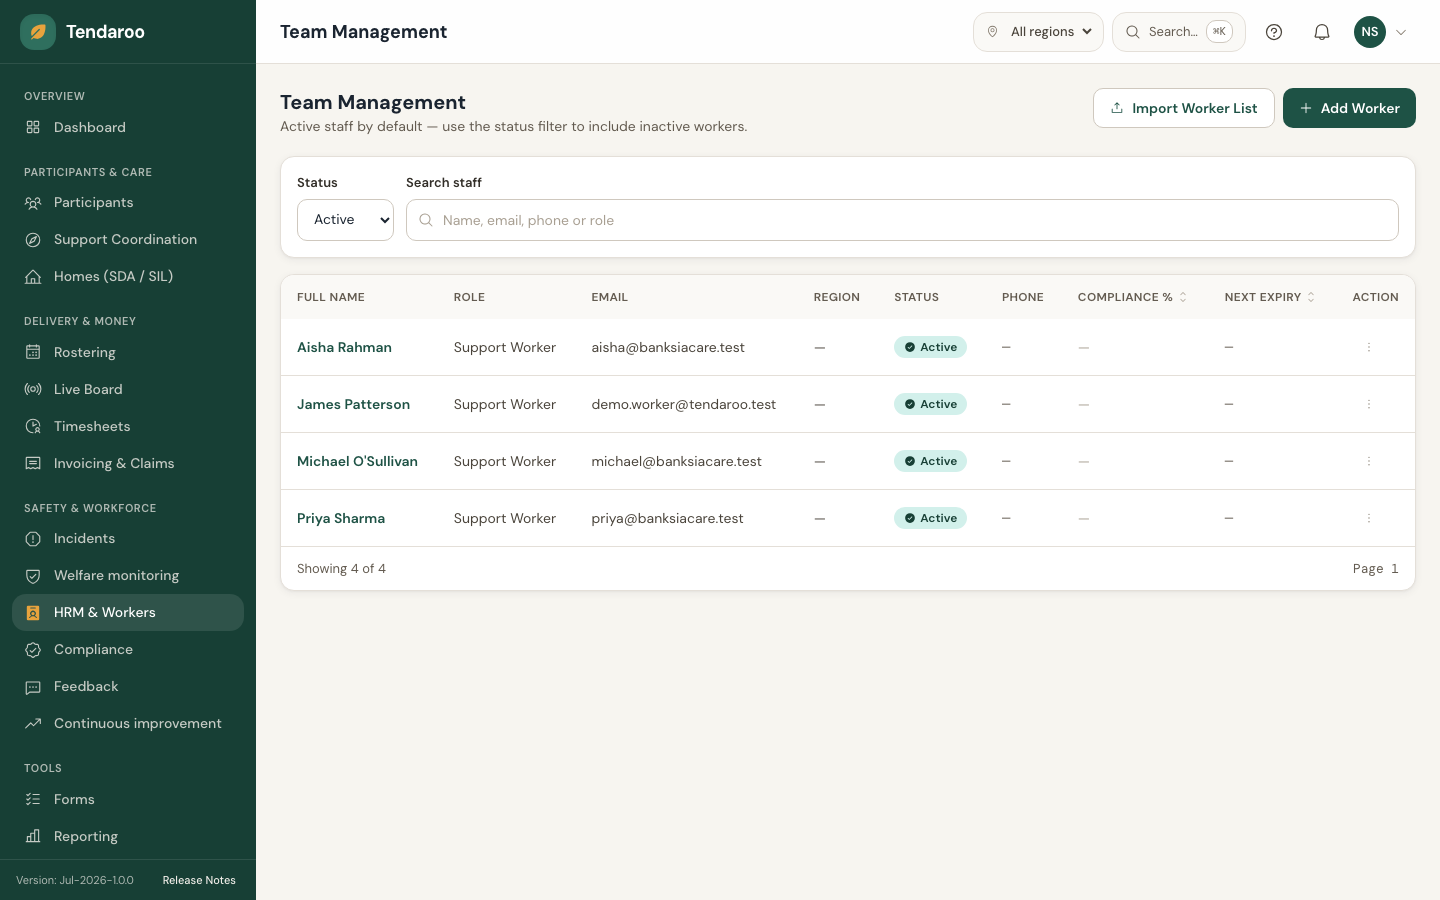The height and width of the screenshot is (900, 1440).
Task: Open Dashboard in the sidebar
Action: (x=128, y=127)
